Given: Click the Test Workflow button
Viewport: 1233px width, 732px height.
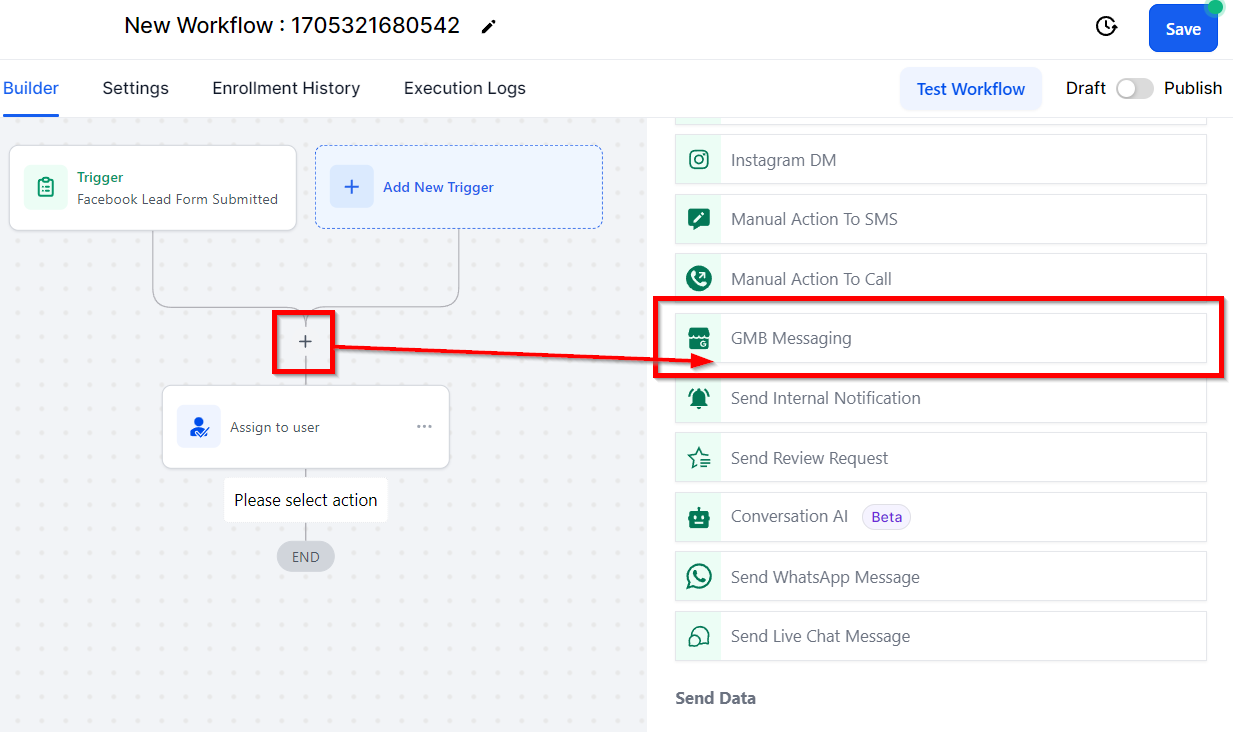Looking at the screenshot, I should (971, 89).
